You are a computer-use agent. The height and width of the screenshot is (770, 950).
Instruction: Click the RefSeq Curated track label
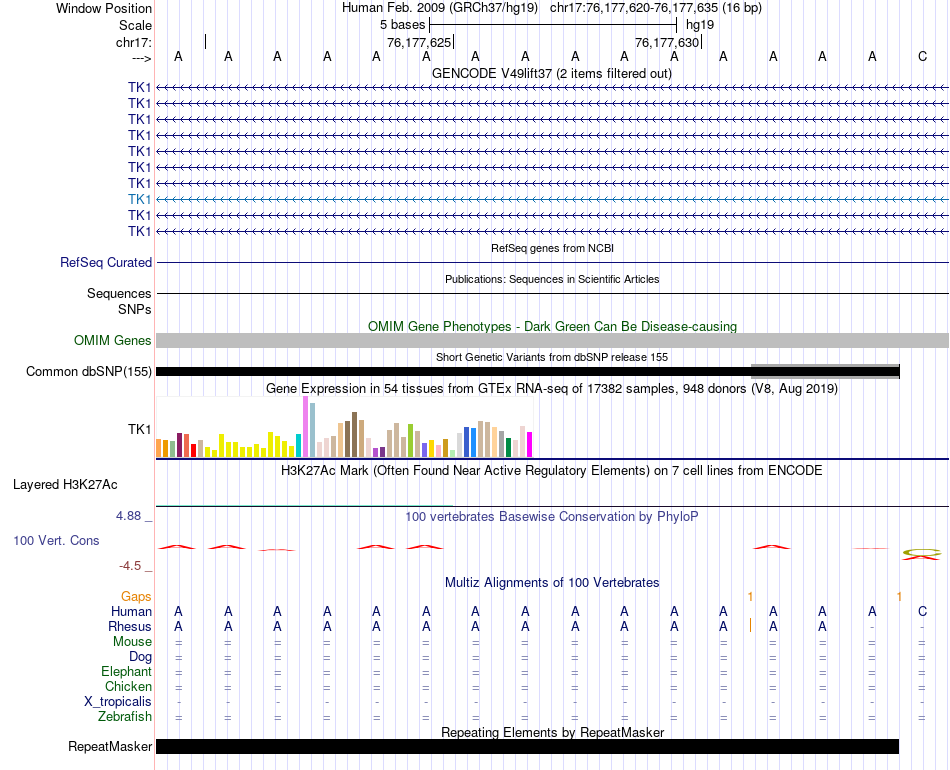(x=106, y=262)
